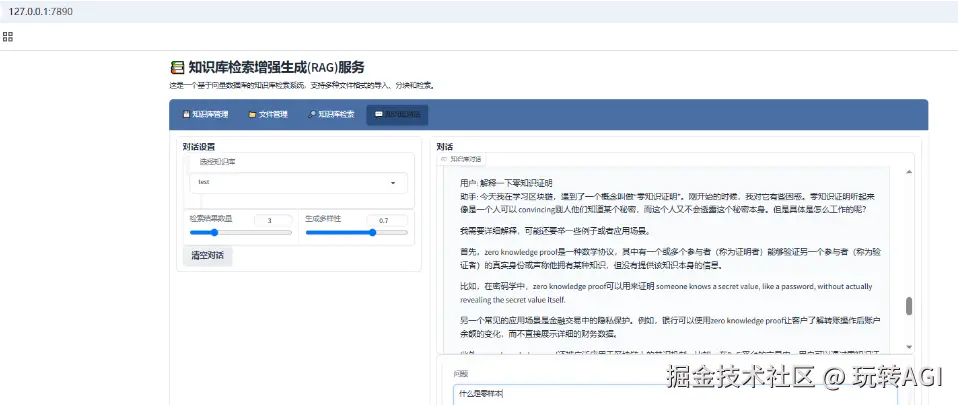The width and height of the screenshot is (958, 405).
Task: Switch to the 文件管理 tab
Action: [x=268, y=114]
